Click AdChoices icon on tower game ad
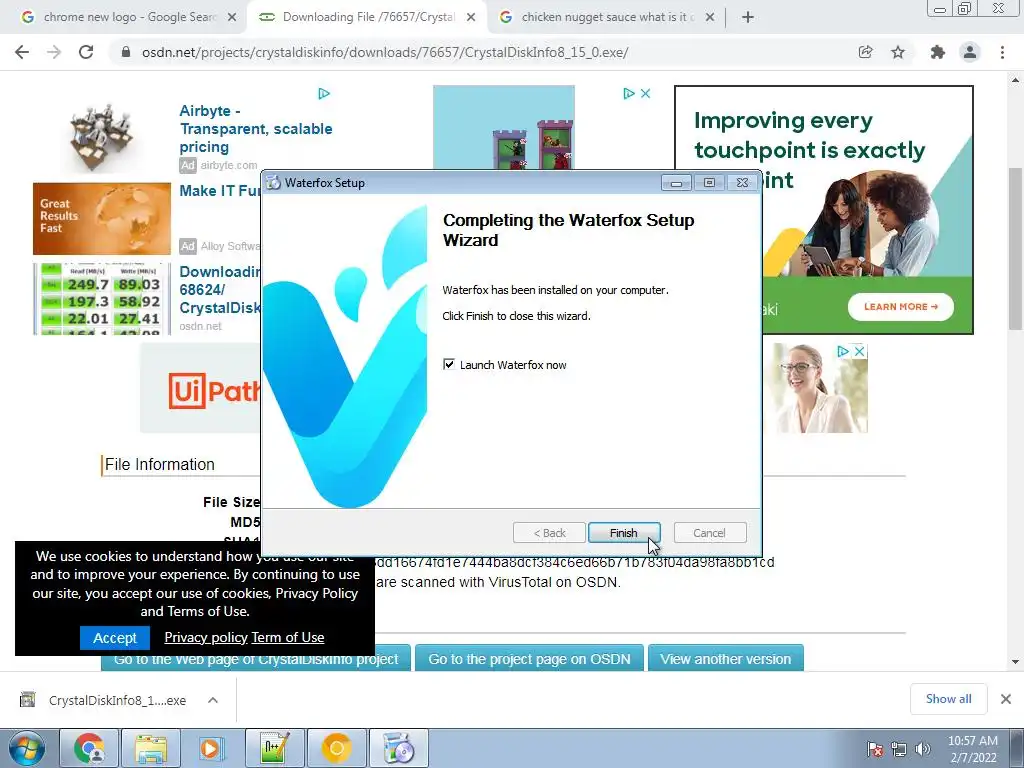The image size is (1024, 768). [x=628, y=93]
